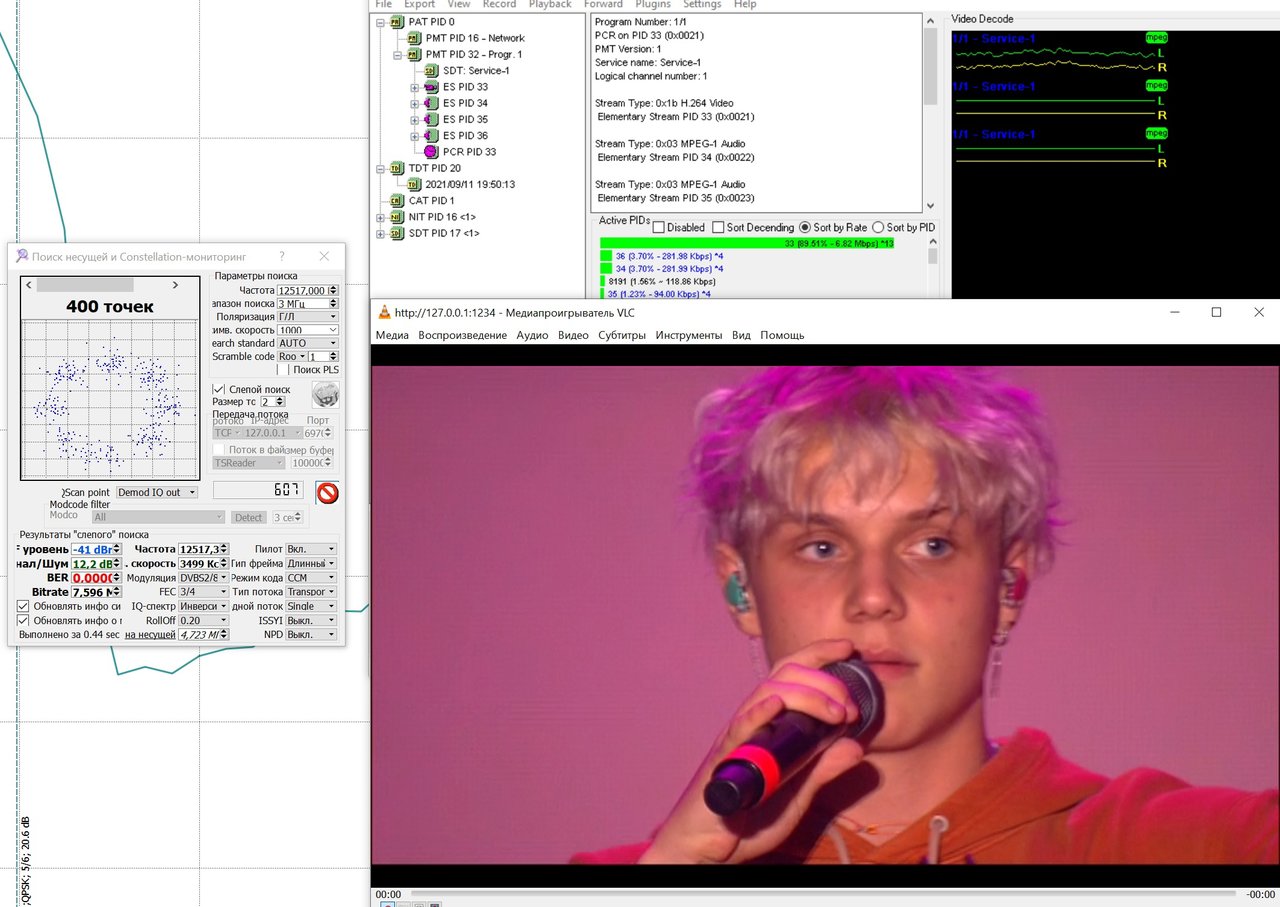Image resolution: width=1280 pixels, height=907 pixels.
Task: Open the Поляризация dropdown
Action: pyautogui.click(x=307, y=316)
